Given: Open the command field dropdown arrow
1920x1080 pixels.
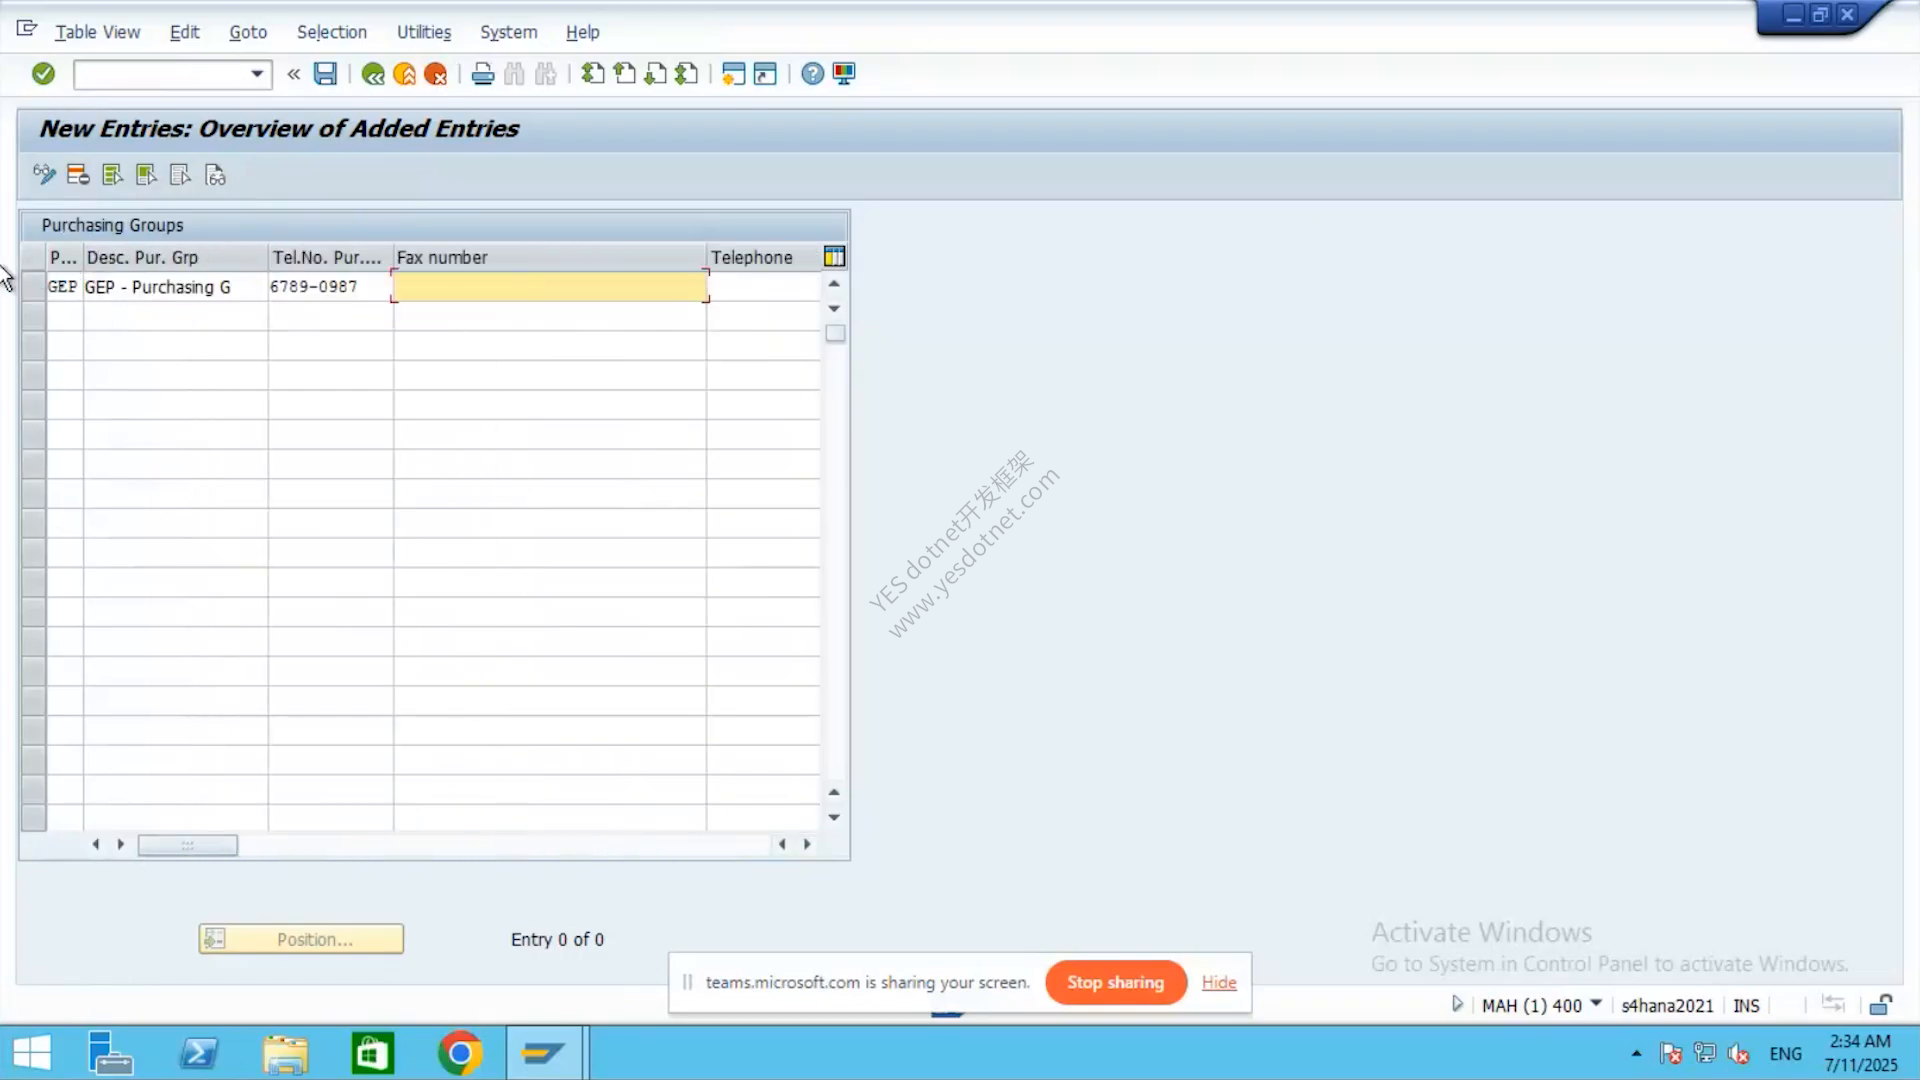Looking at the screenshot, I should click(x=257, y=73).
